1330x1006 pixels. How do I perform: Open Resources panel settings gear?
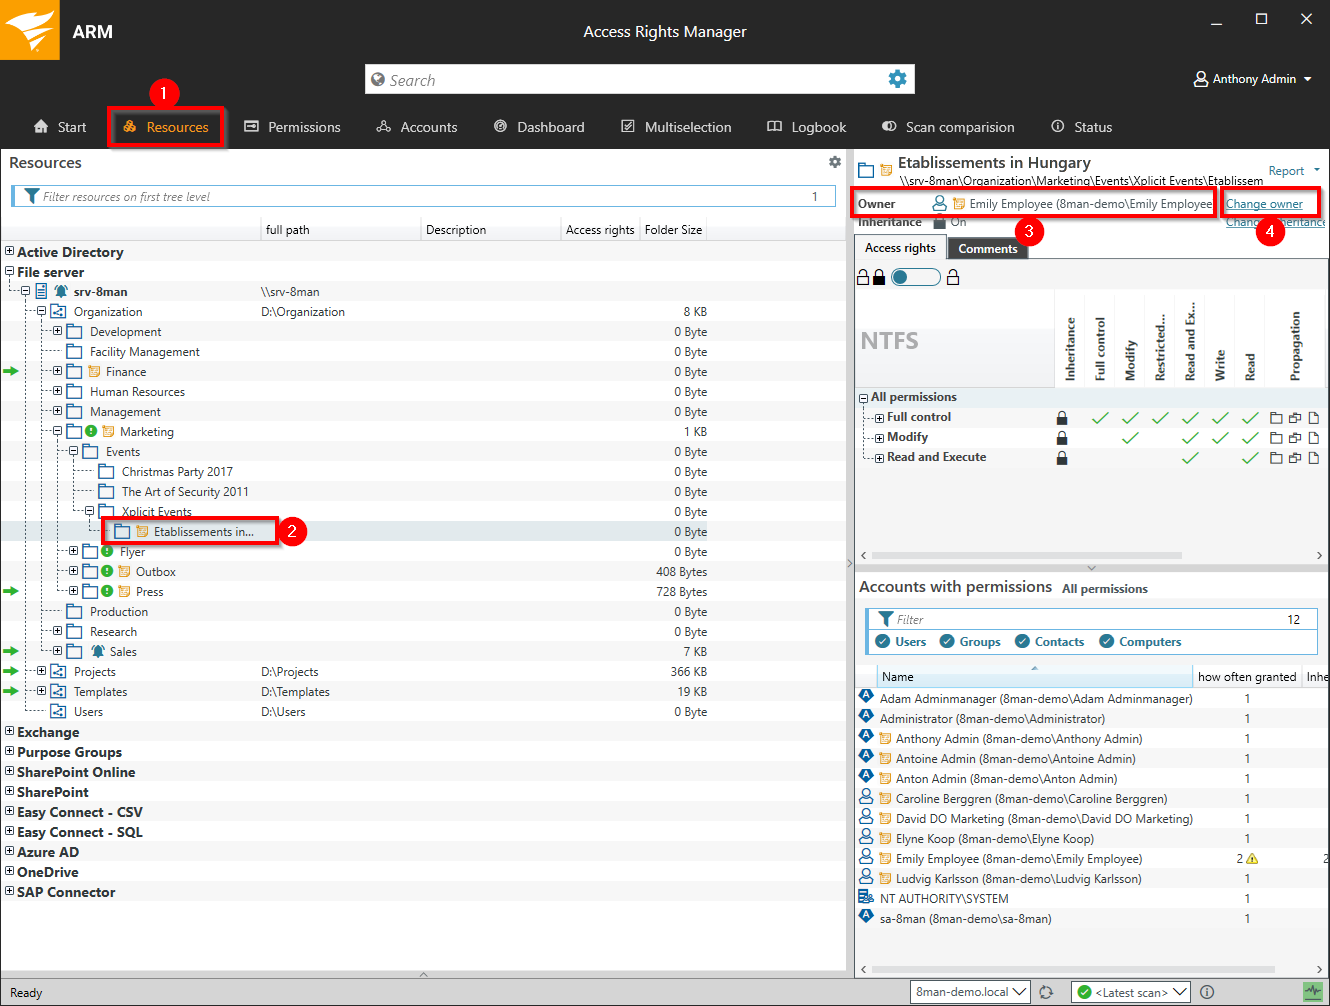click(x=835, y=162)
